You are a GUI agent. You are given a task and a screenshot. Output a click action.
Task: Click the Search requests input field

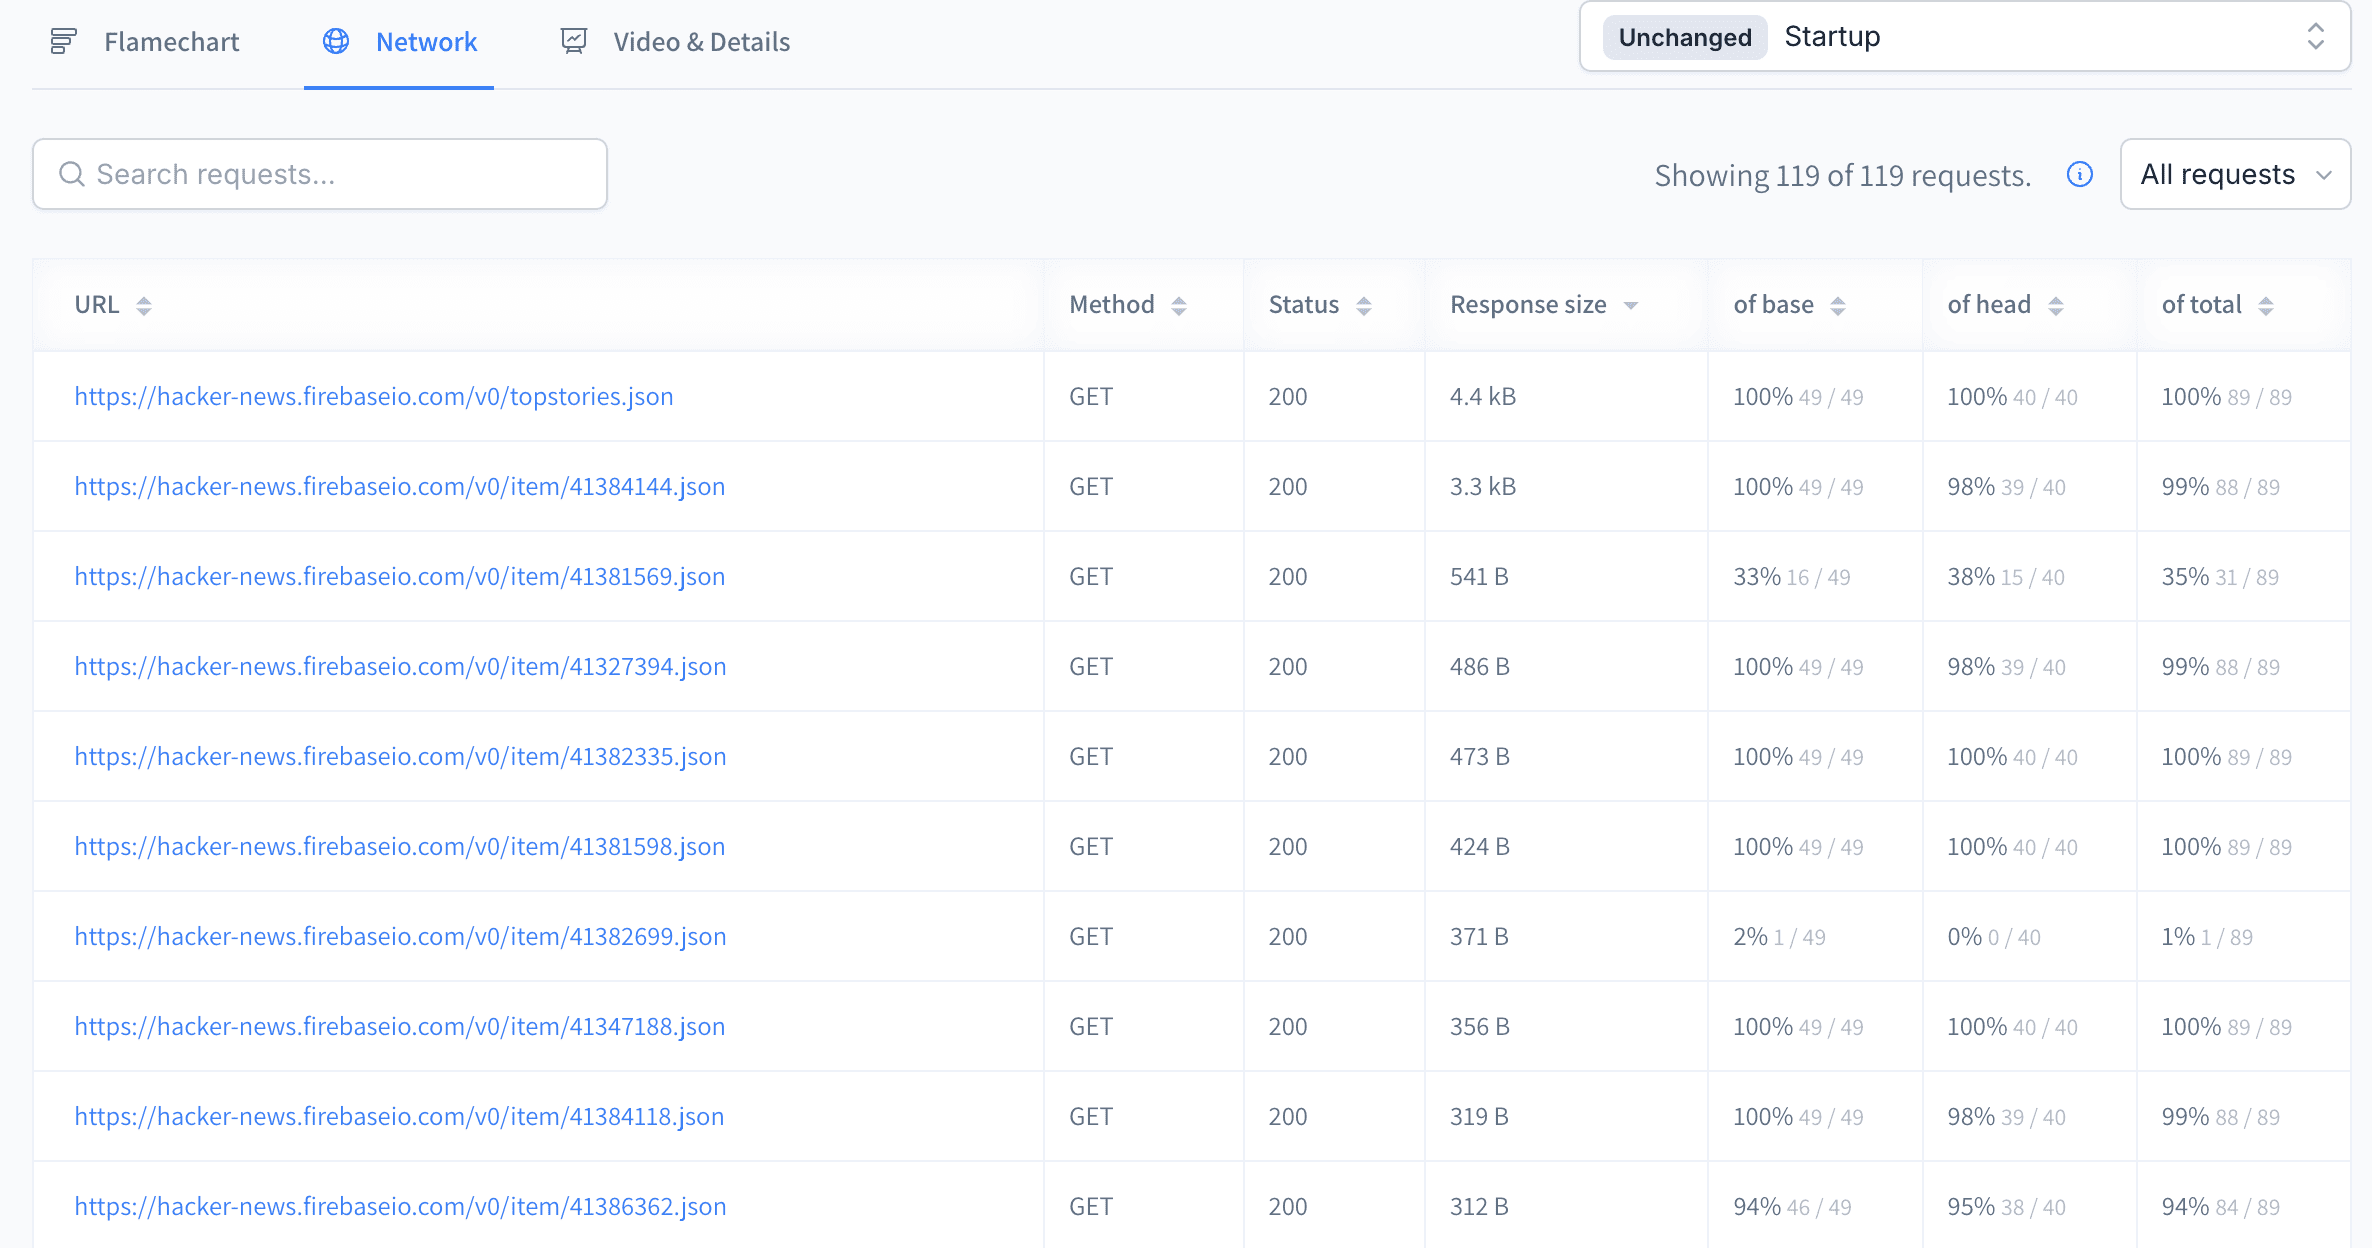click(320, 174)
